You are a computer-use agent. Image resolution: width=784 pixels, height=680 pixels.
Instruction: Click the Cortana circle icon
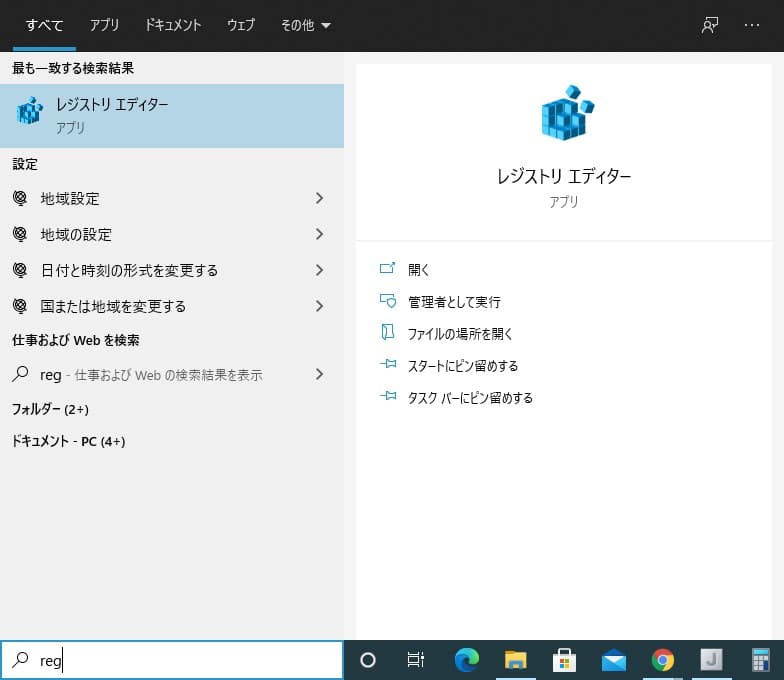point(368,660)
